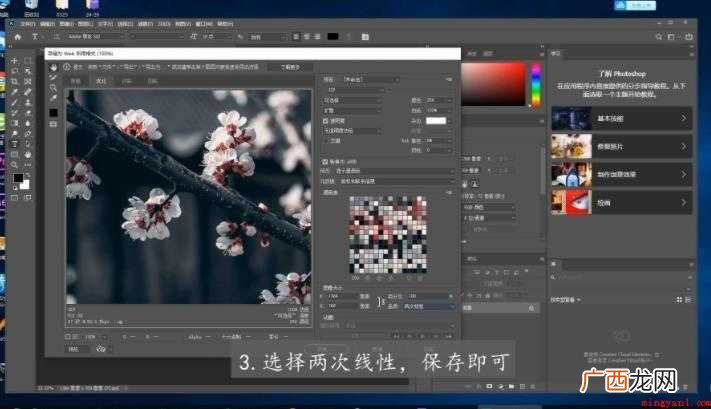711x409 pixels.
Task: Toggle the 透明度 transparency checkbox
Action: click(325, 121)
